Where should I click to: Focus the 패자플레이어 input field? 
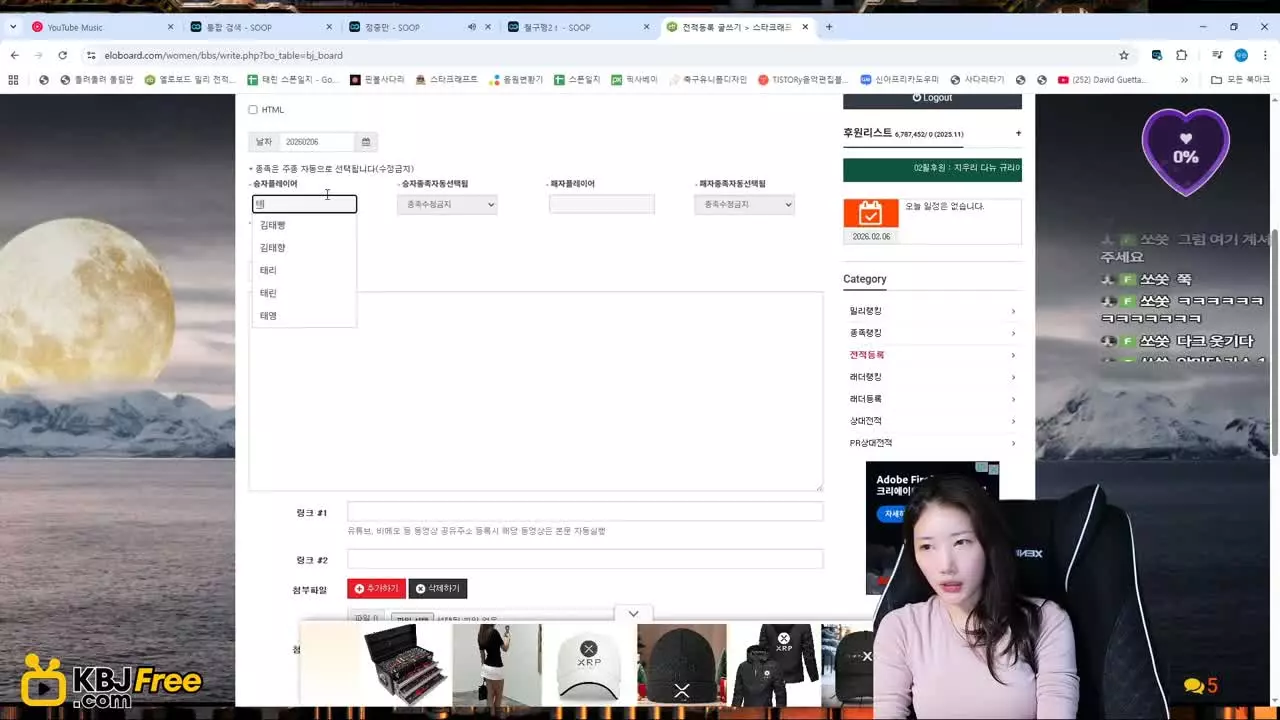pyautogui.click(x=601, y=204)
